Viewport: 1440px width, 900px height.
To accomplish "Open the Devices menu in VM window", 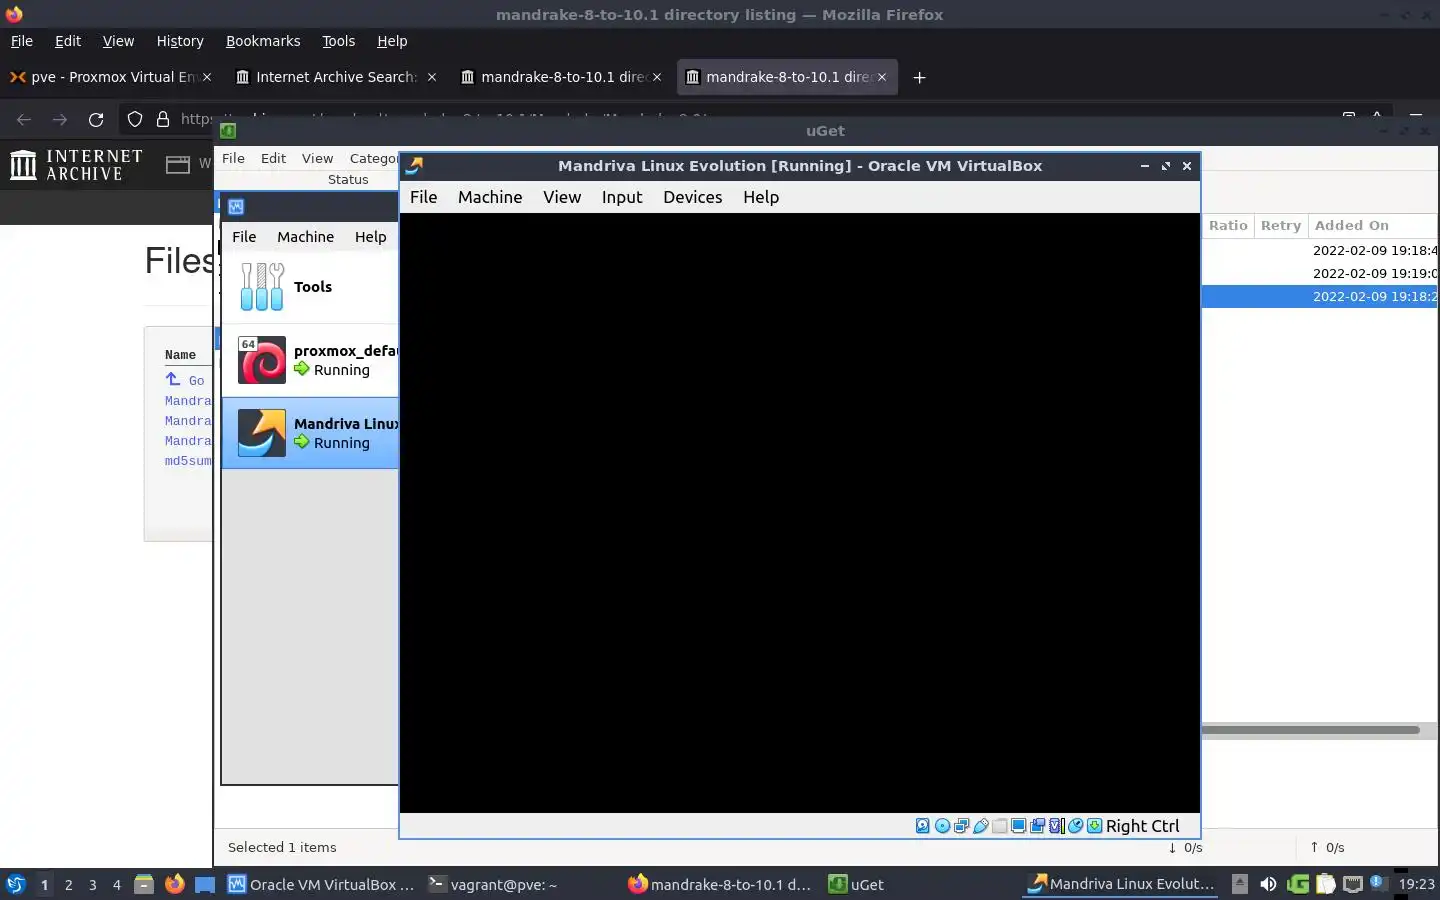I will point(693,197).
